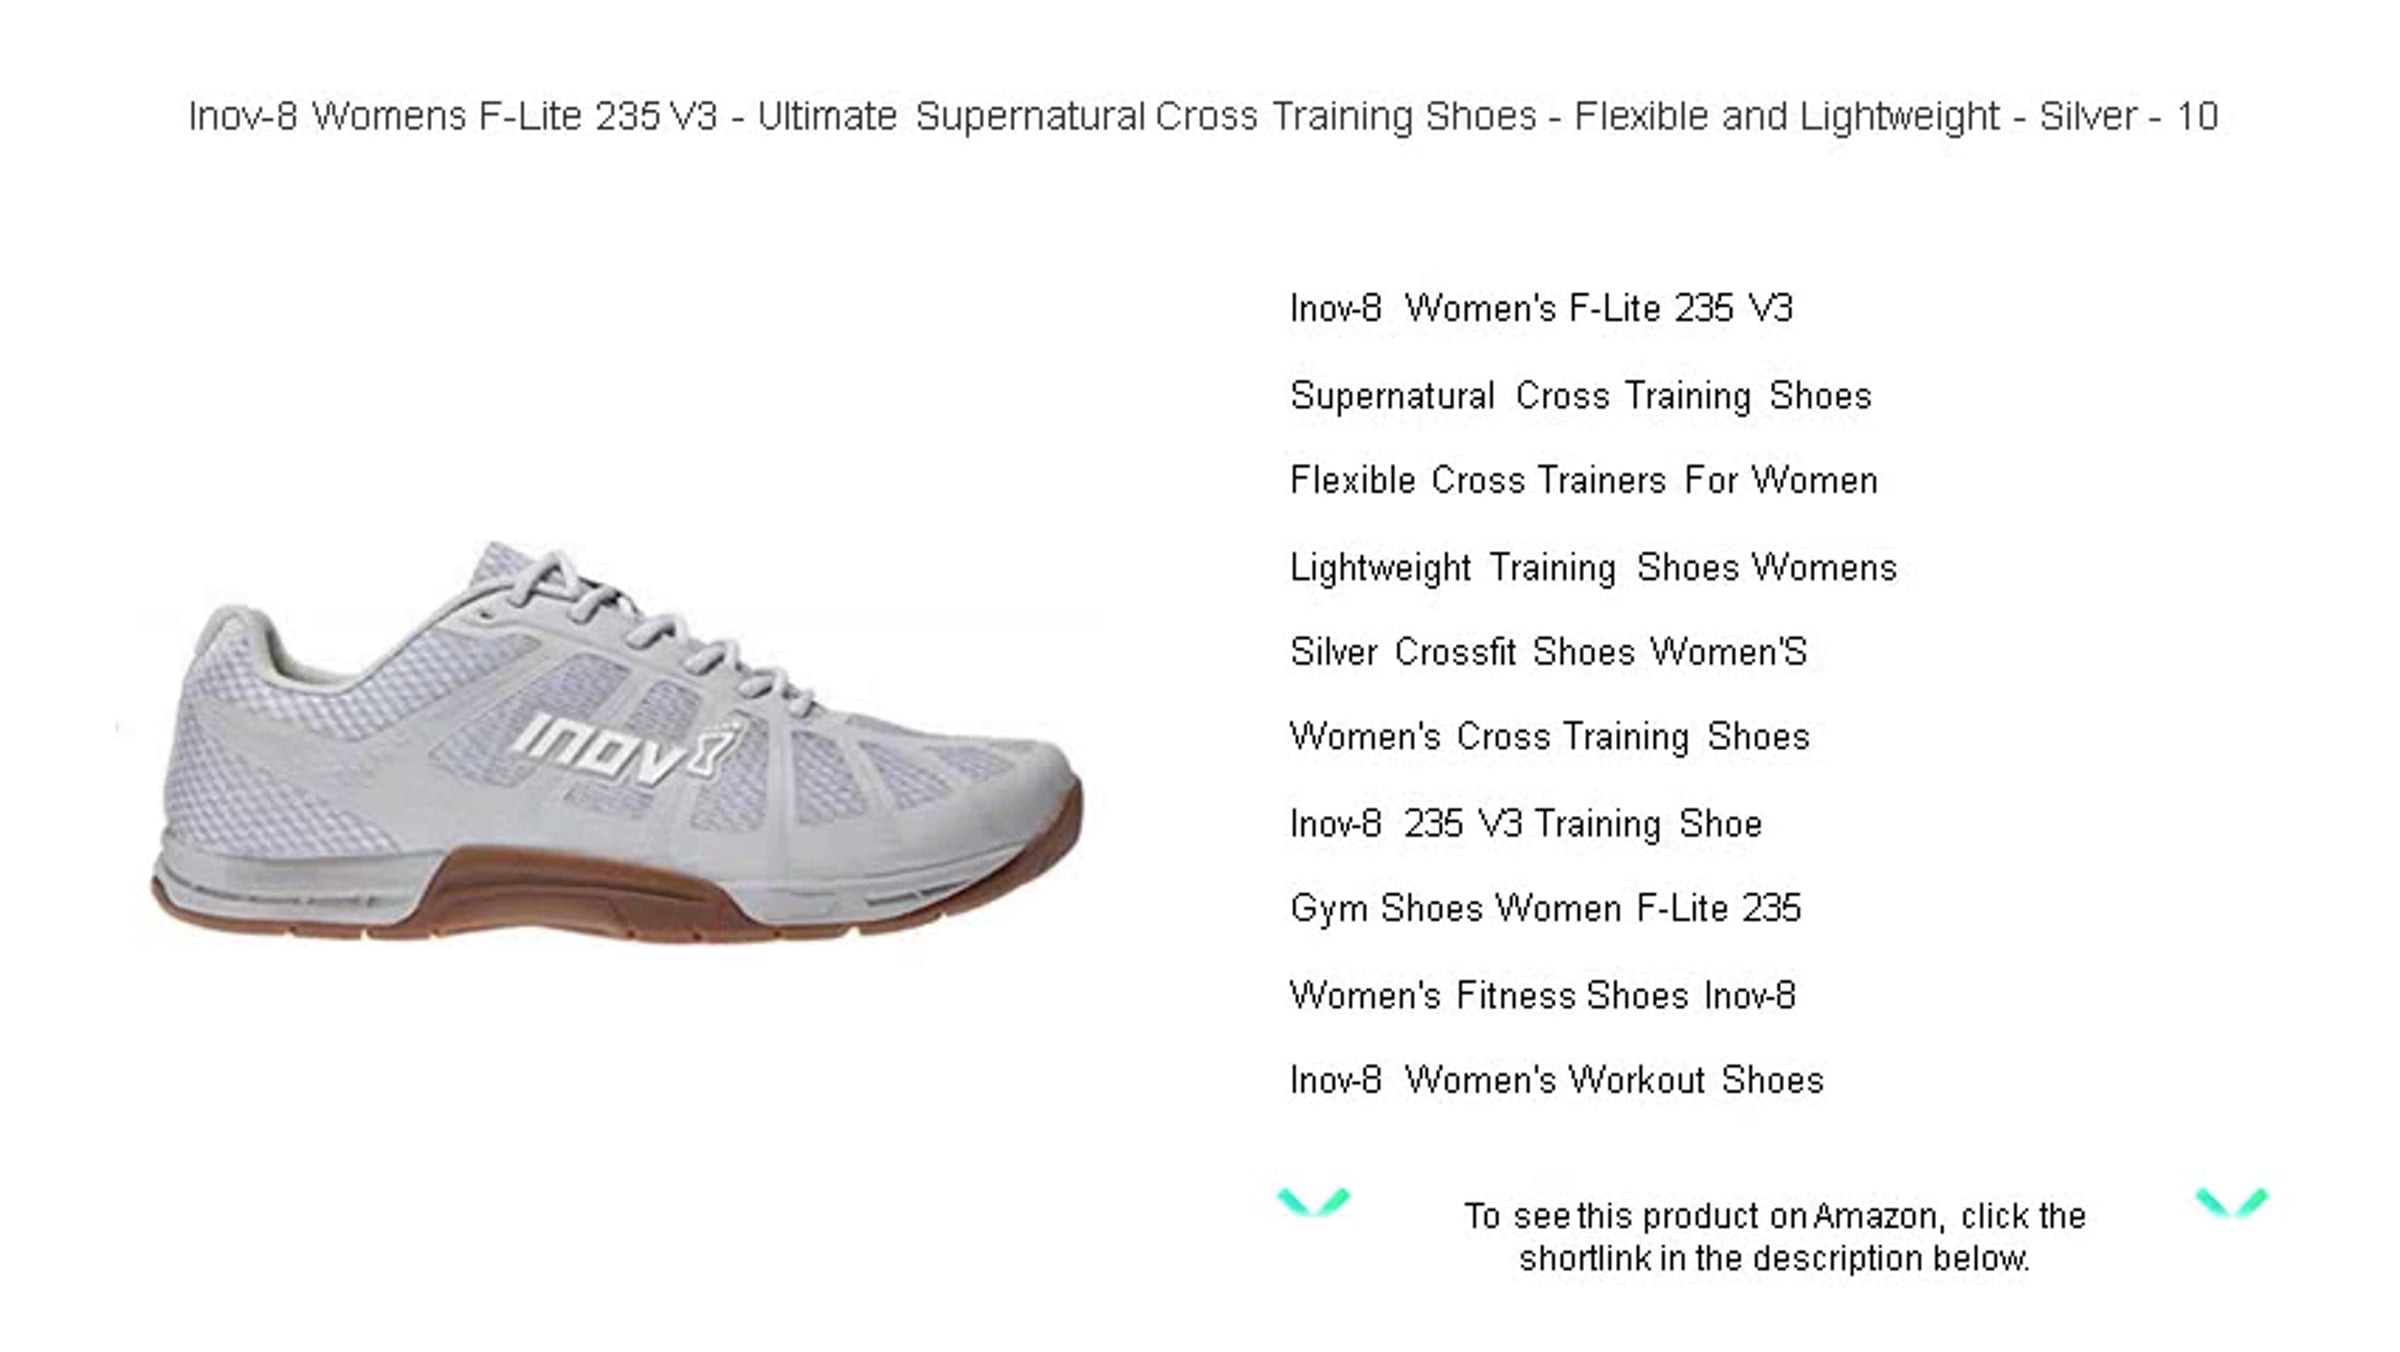Click "Inov-8 Women's Workout Shoes" text
This screenshot has width=2400, height=1352.
[x=1556, y=1080]
